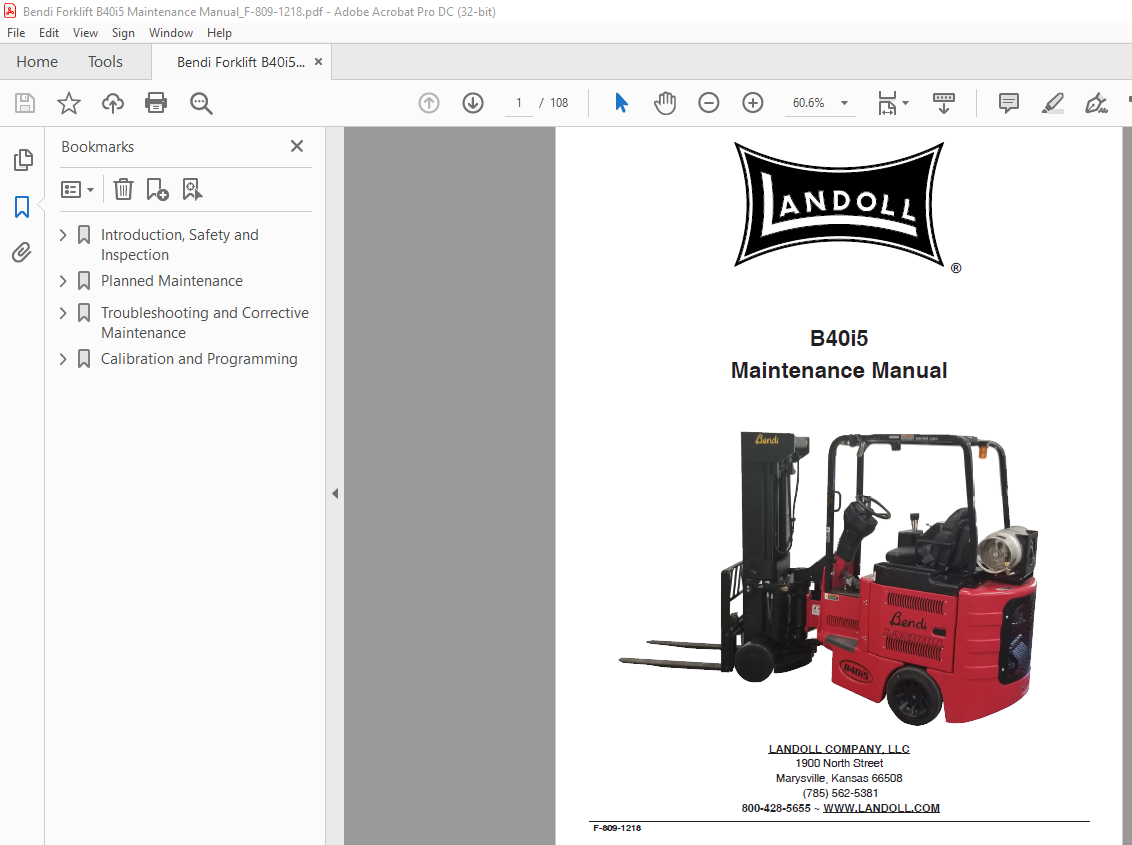Toggle the Bookmarks panel icon
The width and height of the screenshot is (1132, 845).
click(x=22, y=207)
